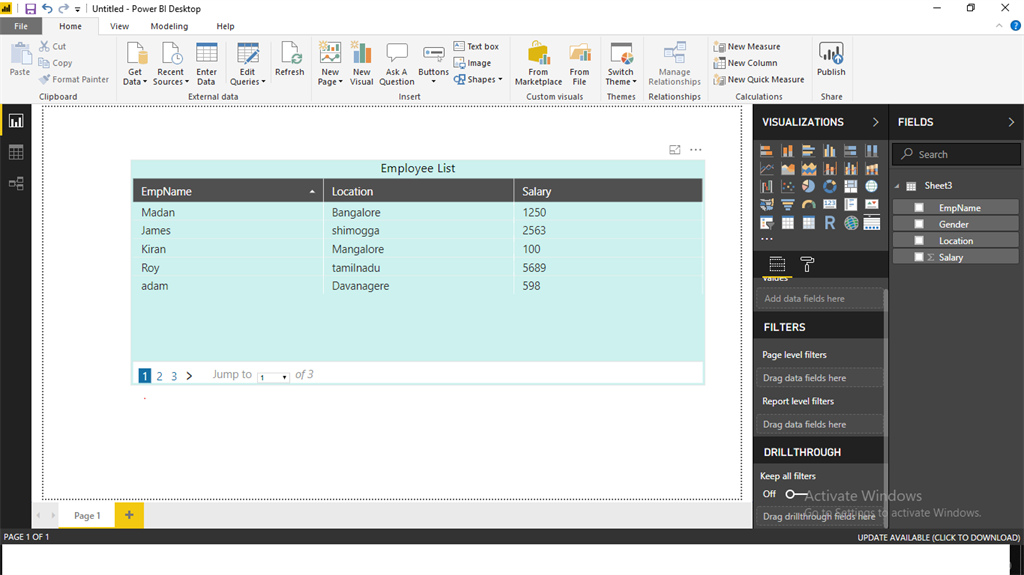
Task: Open Model view icon in left sidebar
Action: [x=16, y=183]
